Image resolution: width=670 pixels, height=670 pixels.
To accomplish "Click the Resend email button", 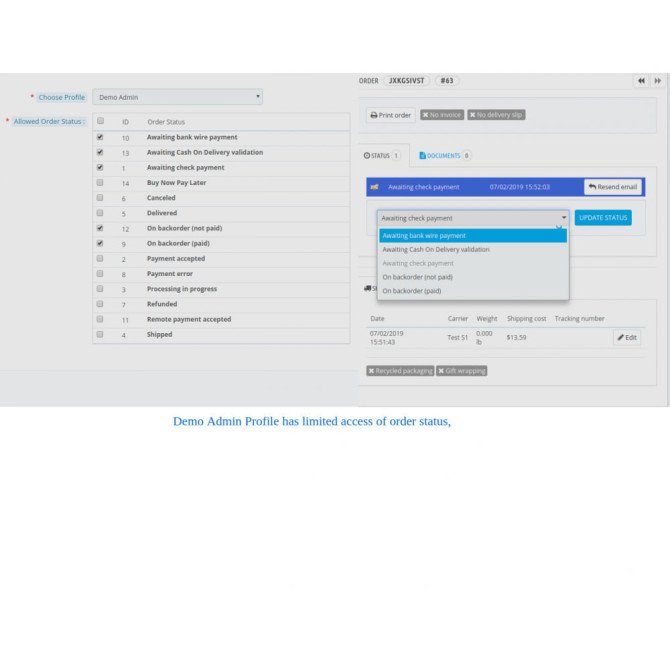I will [613, 187].
